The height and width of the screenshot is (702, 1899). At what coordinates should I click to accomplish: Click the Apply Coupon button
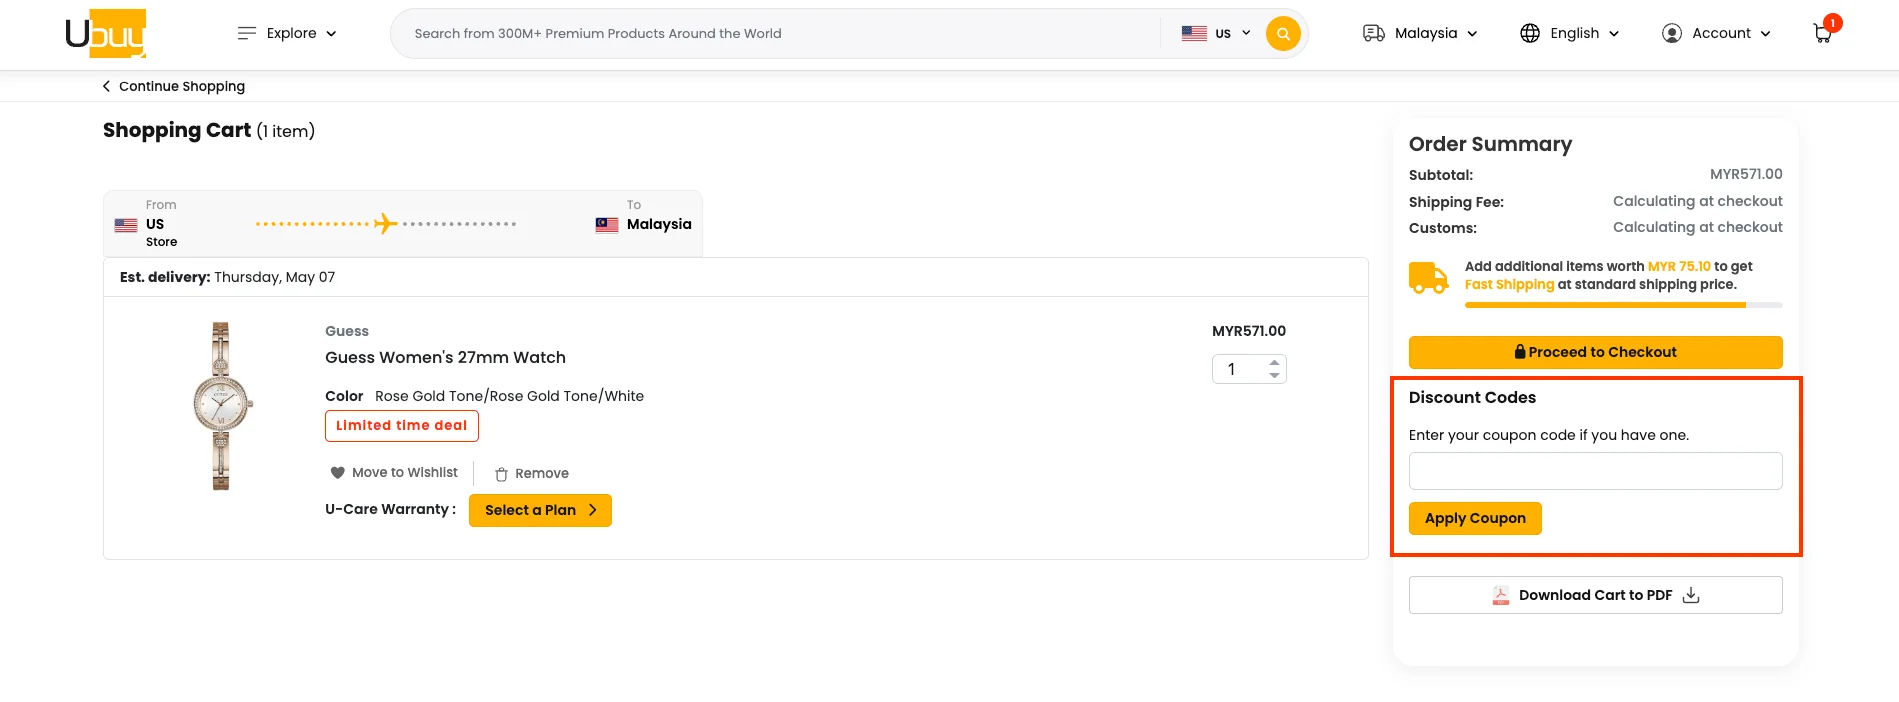[x=1475, y=518]
